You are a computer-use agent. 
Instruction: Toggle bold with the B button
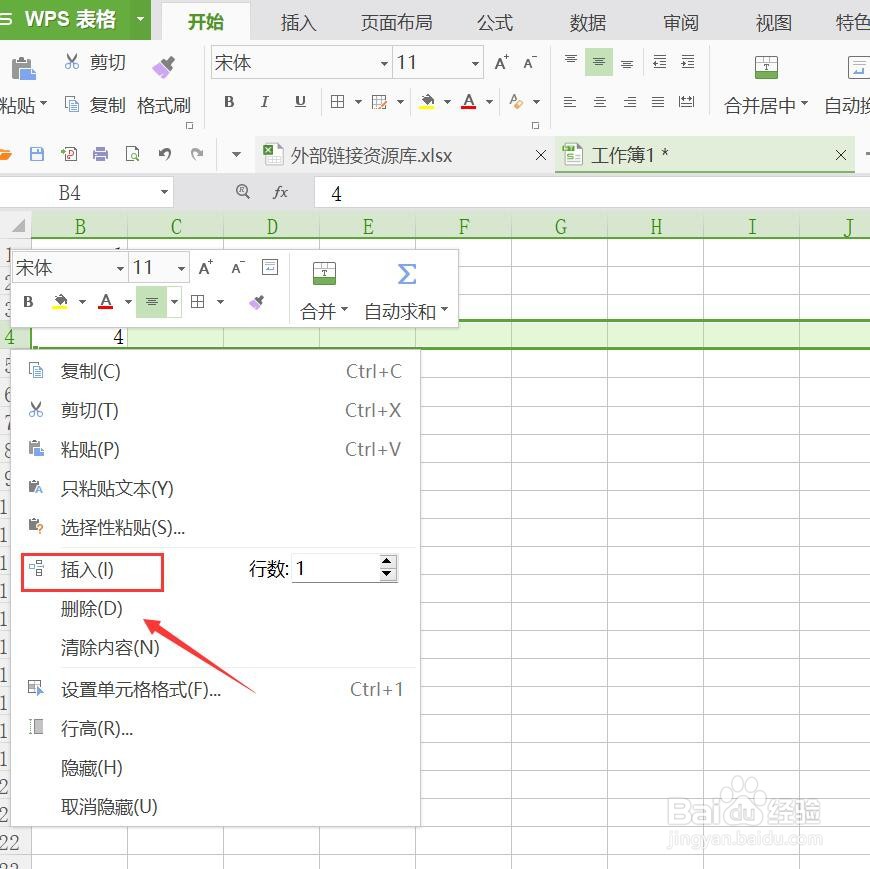228,101
